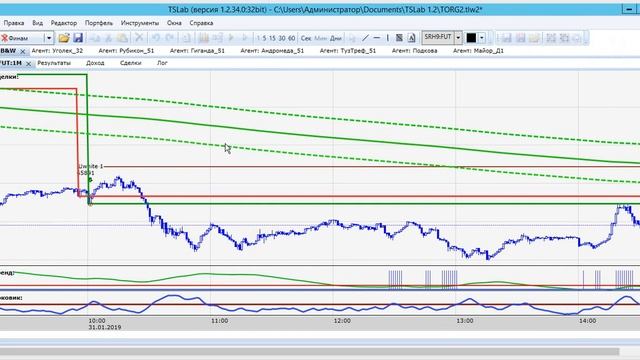640x360 pixels.
Task: Click the chart bars toolbar icon
Action: click(204, 38)
